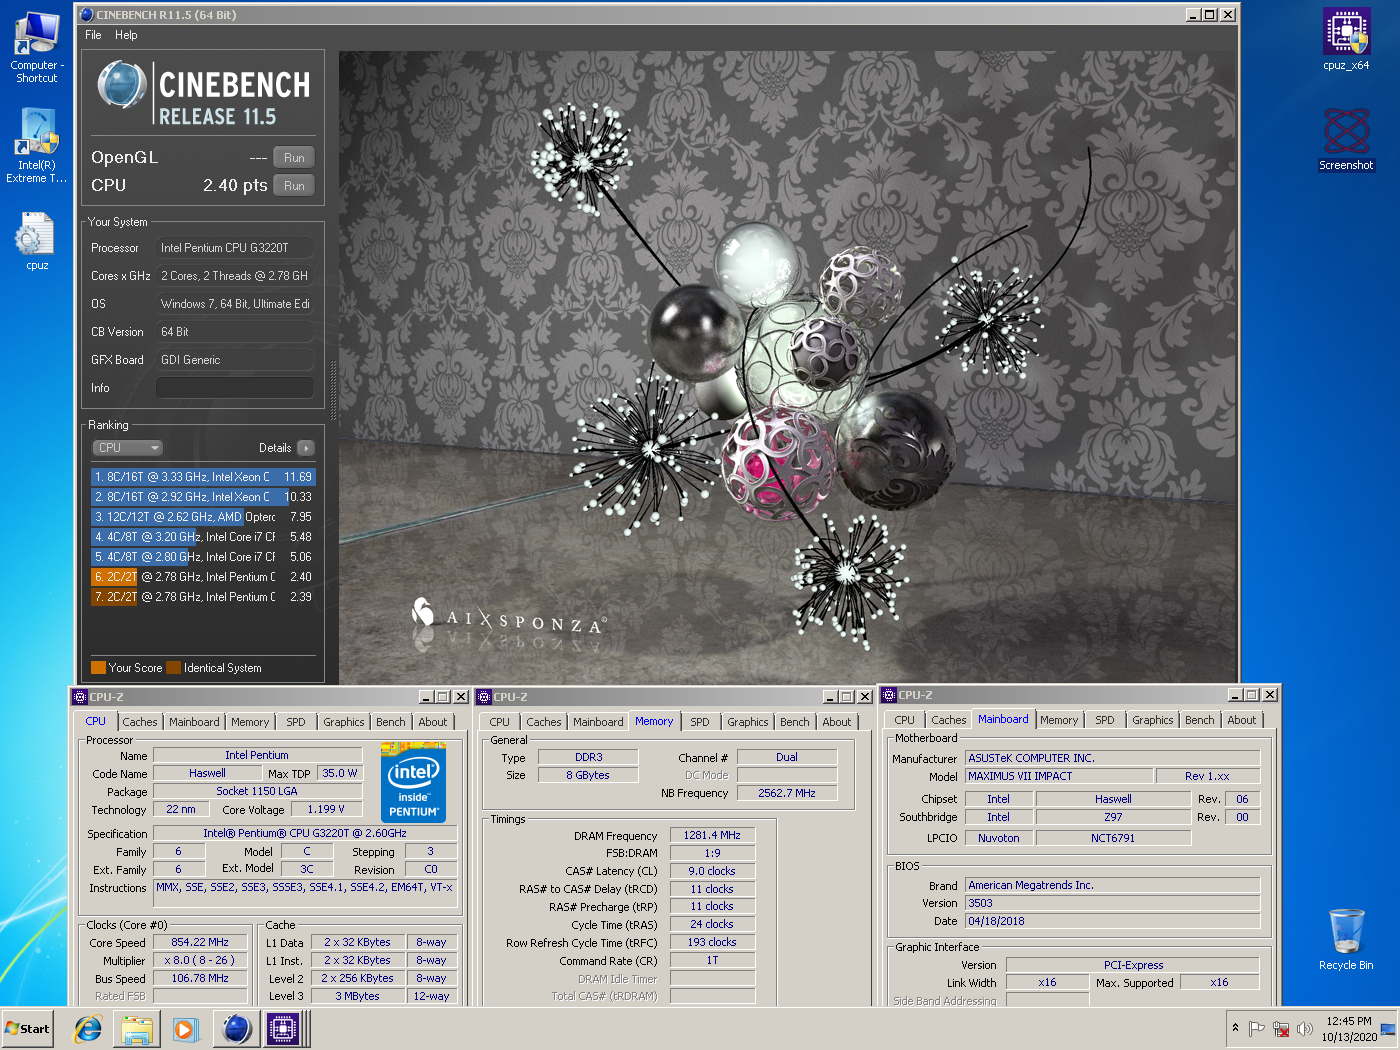Open Cinebench Help menu

point(126,35)
